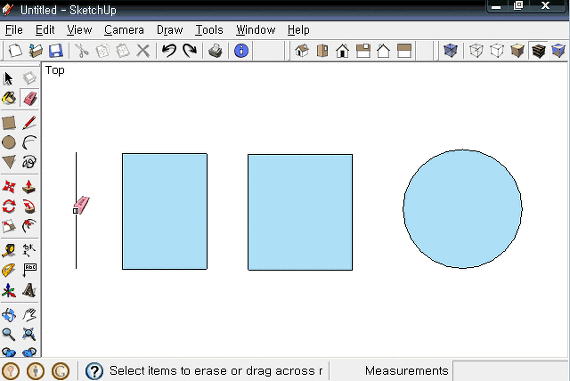Select the Rotate tool
570x381 pixels.
click(9, 206)
